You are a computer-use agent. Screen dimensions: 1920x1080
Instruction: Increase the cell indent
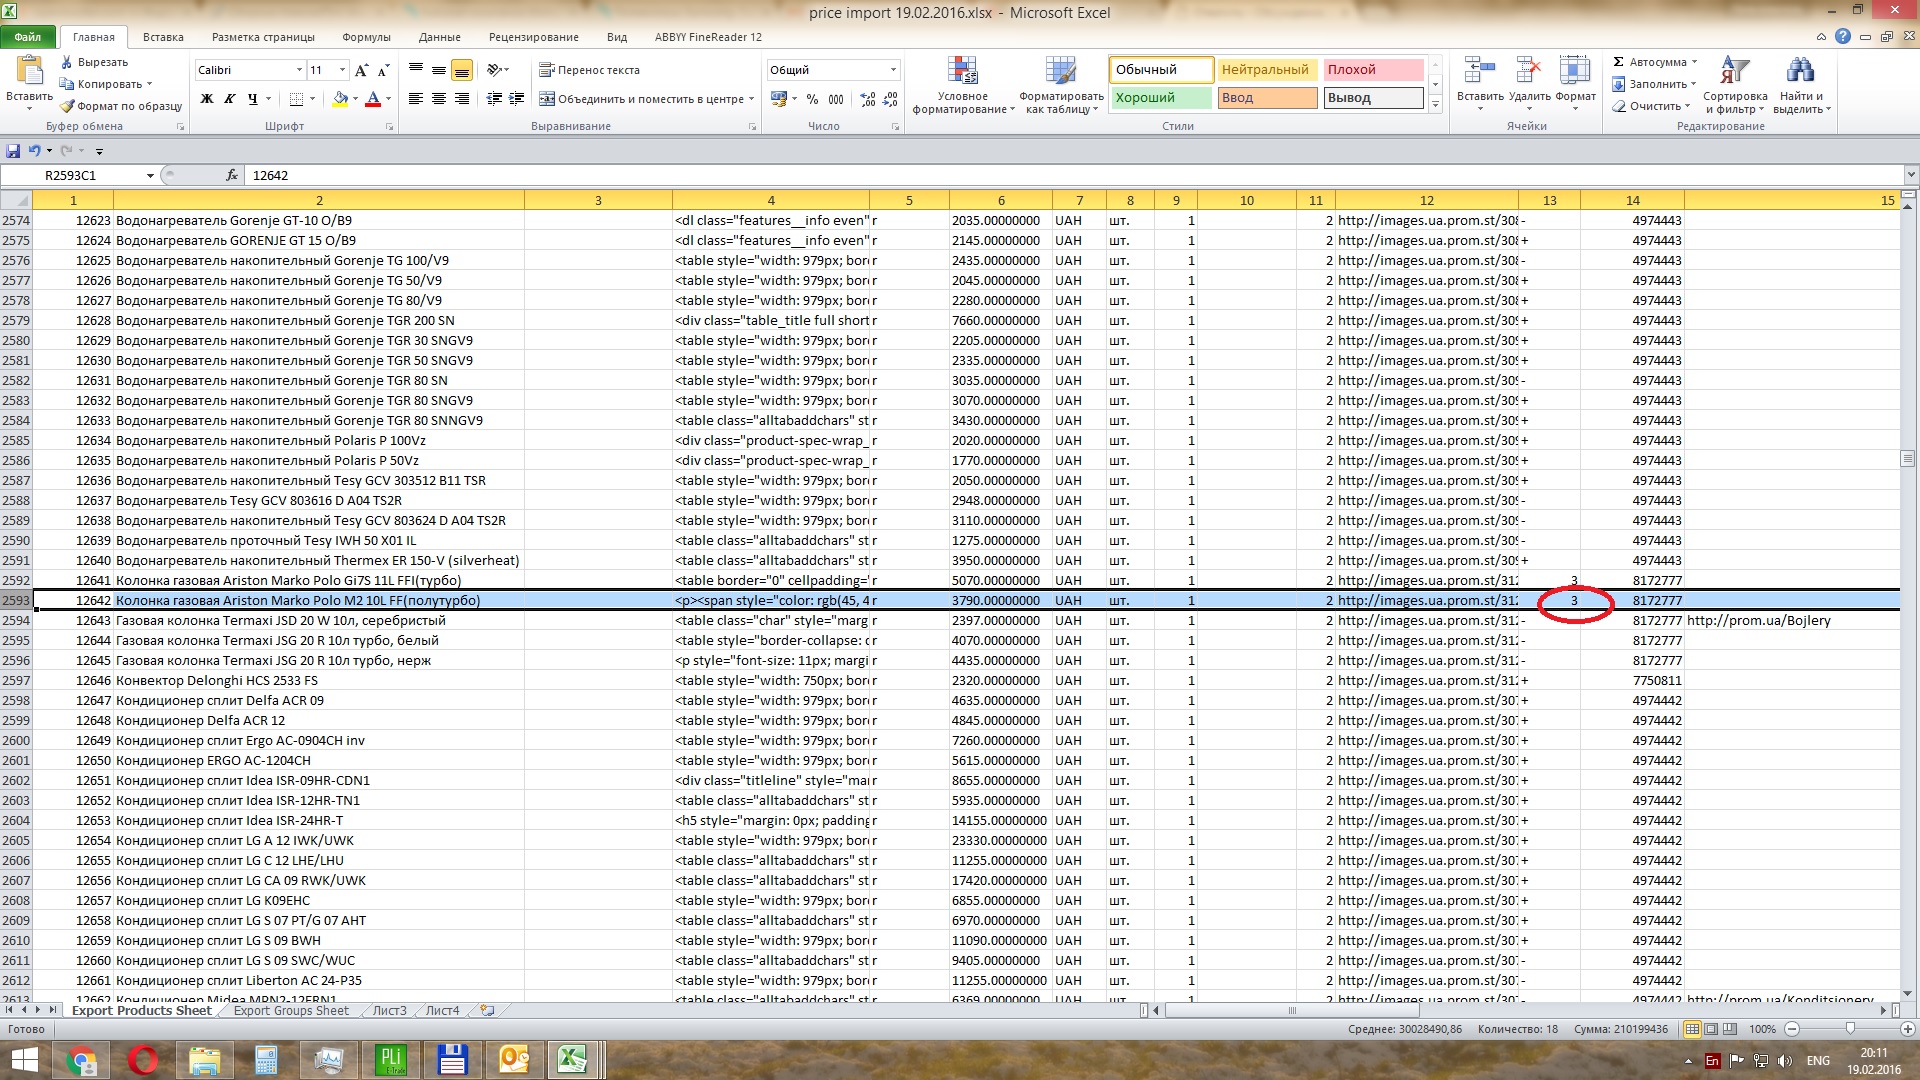(516, 99)
